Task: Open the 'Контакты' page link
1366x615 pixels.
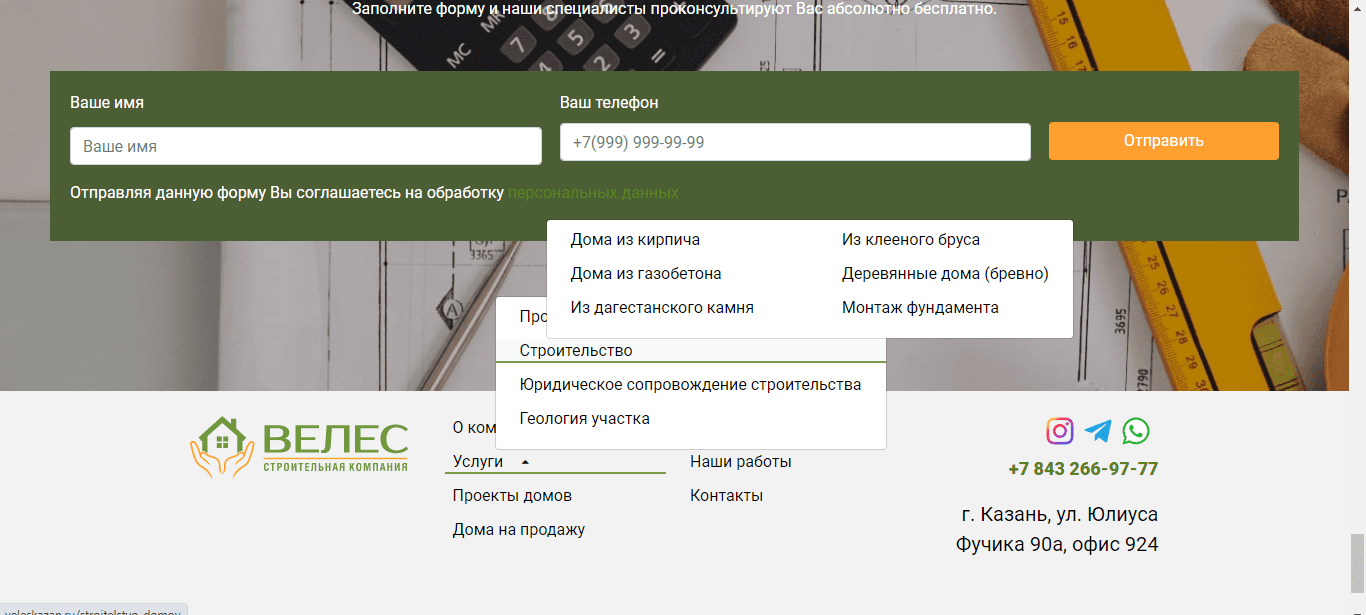Action: 726,494
